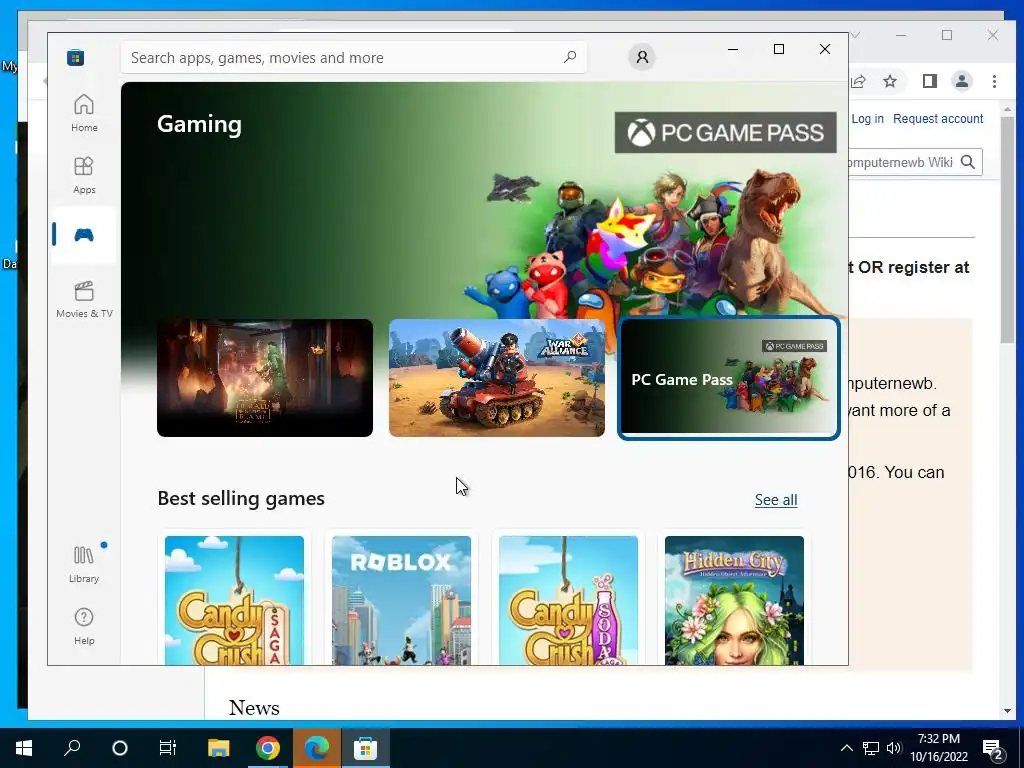Click Microsoft Store taskbar icon
This screenshot has width=1024, height=768.
point(366,748)
